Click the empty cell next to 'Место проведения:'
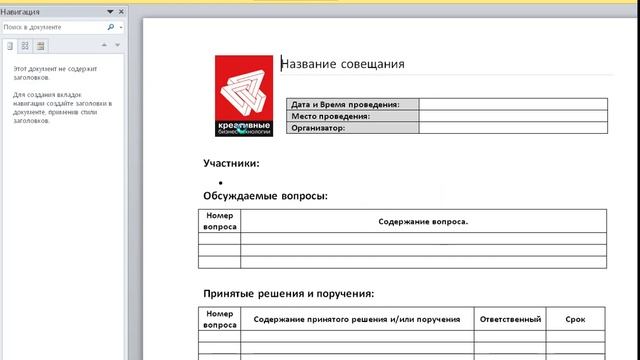640x360 pixels. 513,116
